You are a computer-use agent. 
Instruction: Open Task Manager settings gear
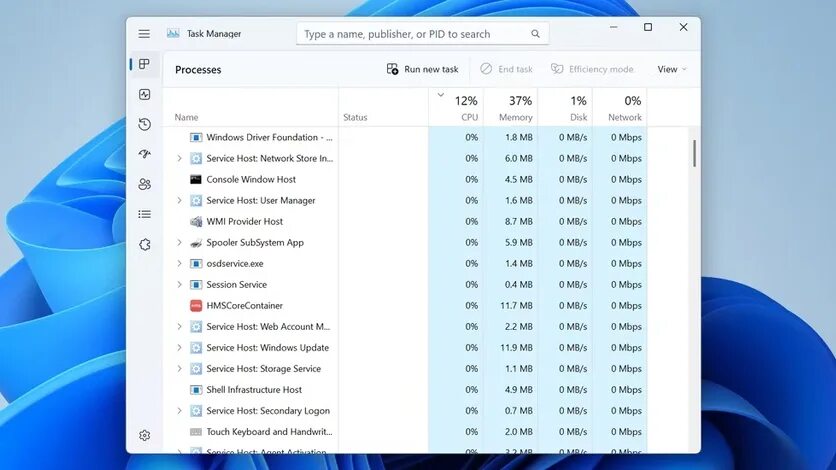tap(144, 435)
